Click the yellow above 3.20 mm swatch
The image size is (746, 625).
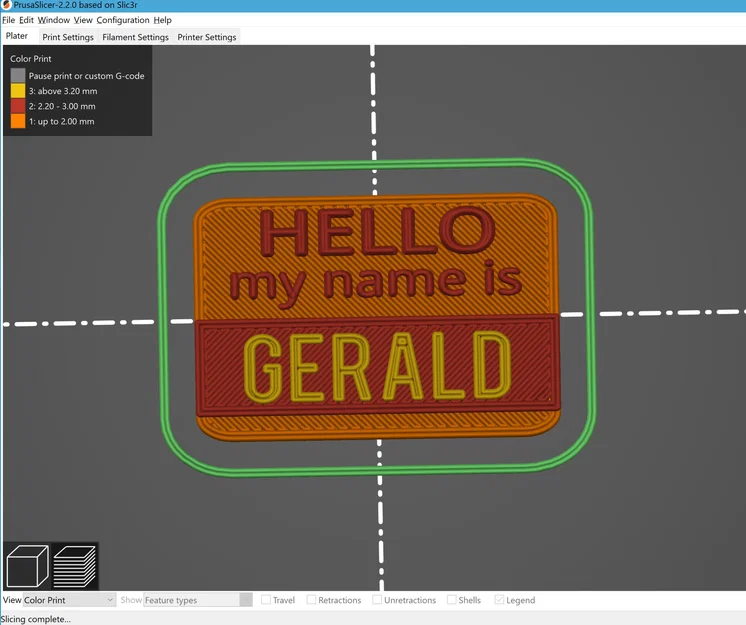(x=18, y=90)
